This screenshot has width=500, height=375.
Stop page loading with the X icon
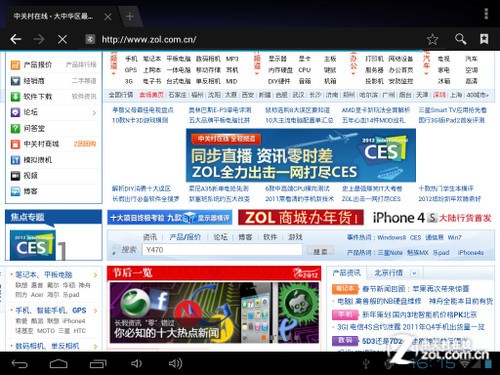pyautogui.click(x=62, y=39)
